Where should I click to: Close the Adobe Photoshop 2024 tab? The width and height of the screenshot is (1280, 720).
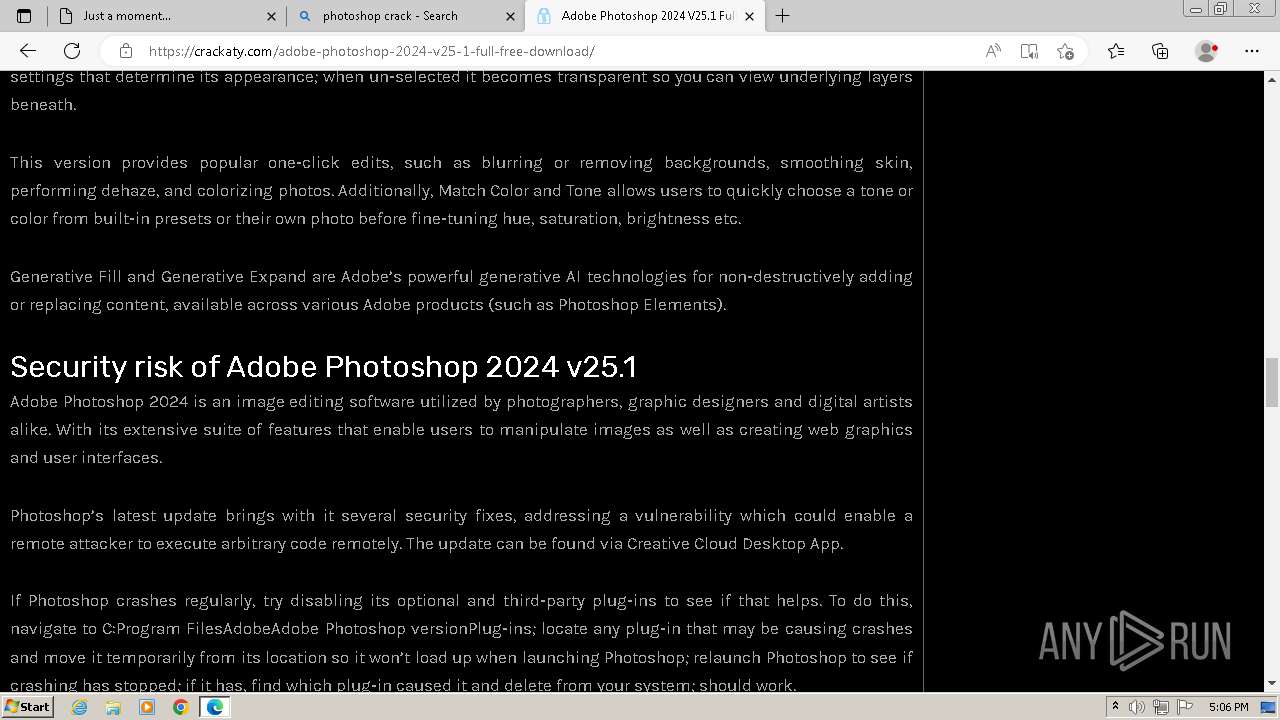(x=750, y=16)
